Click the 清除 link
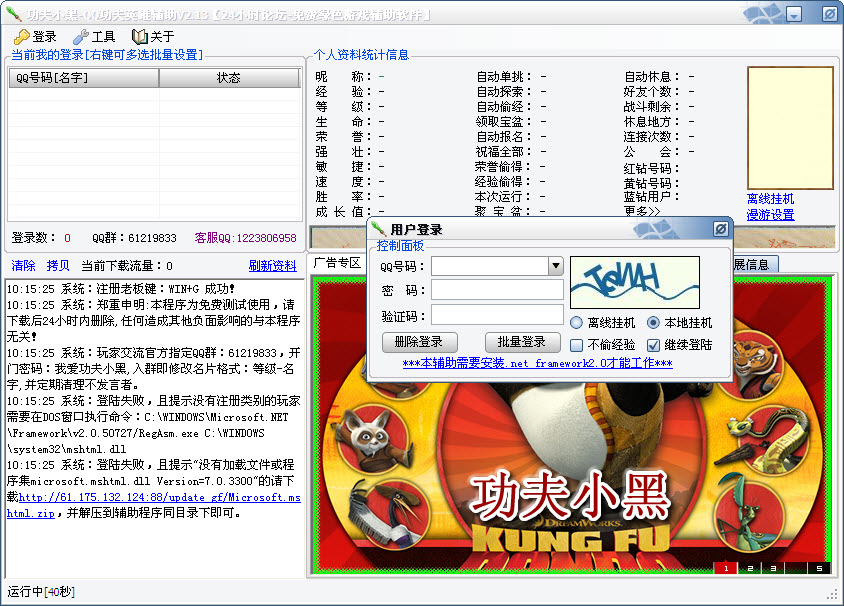 [x=23, y=265]
